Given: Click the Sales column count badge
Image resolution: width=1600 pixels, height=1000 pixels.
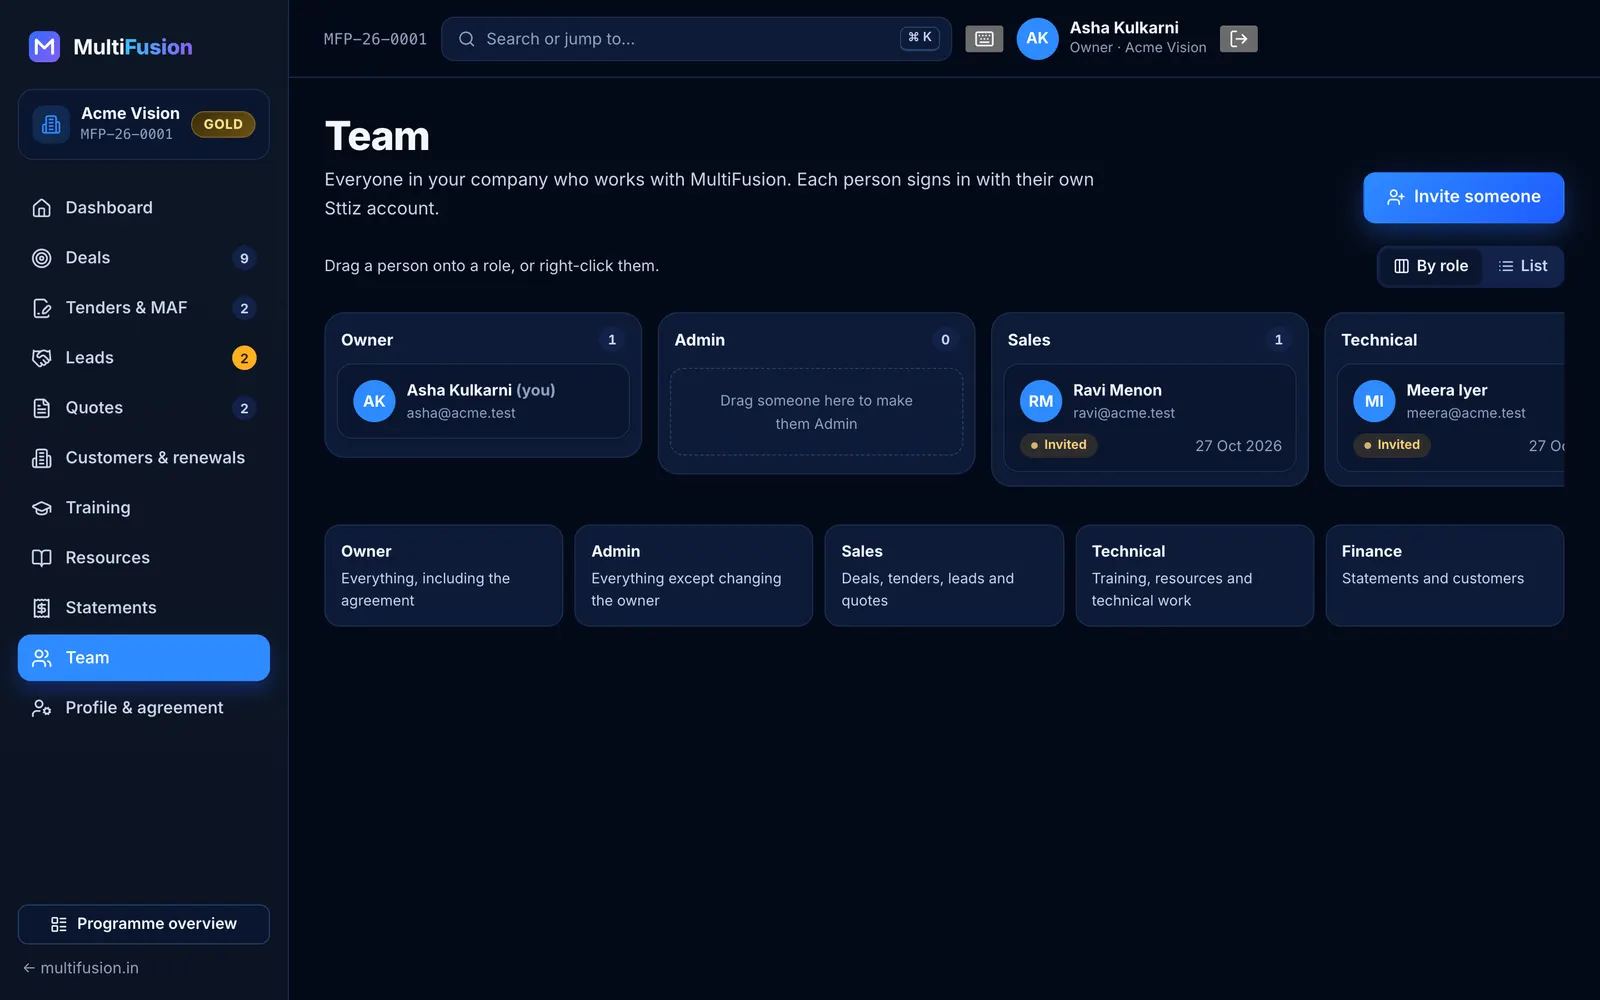Looking at the screenshot, I should 1278,340.
